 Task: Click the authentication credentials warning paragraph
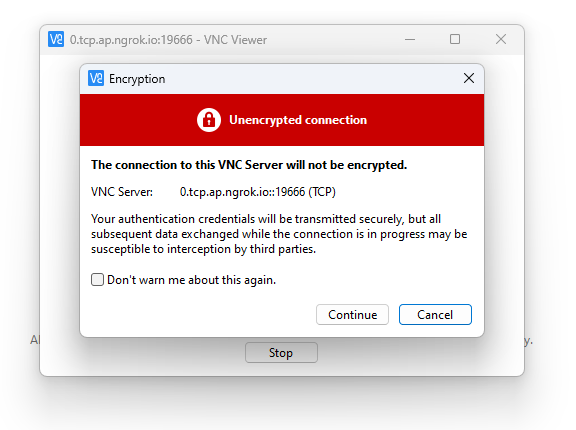(x=279, y=234)
